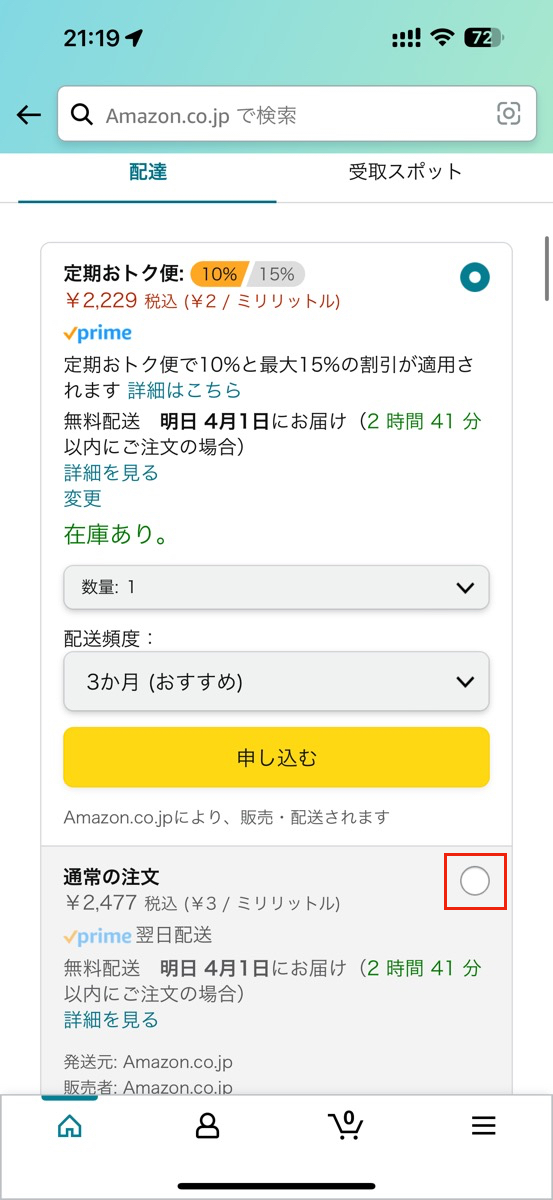The image size is (553, 1200).
Task: Open account profile icon
Action: [207, 1125]
